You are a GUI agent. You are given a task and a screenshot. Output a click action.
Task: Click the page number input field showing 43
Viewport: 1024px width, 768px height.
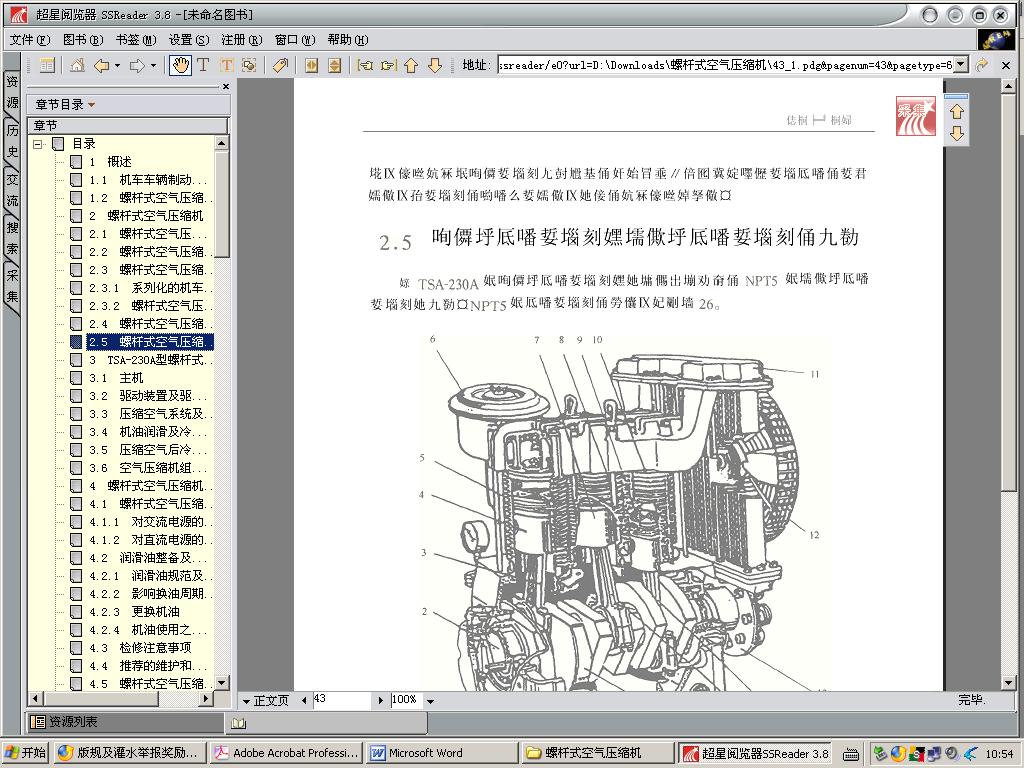(x=342, y=700)
